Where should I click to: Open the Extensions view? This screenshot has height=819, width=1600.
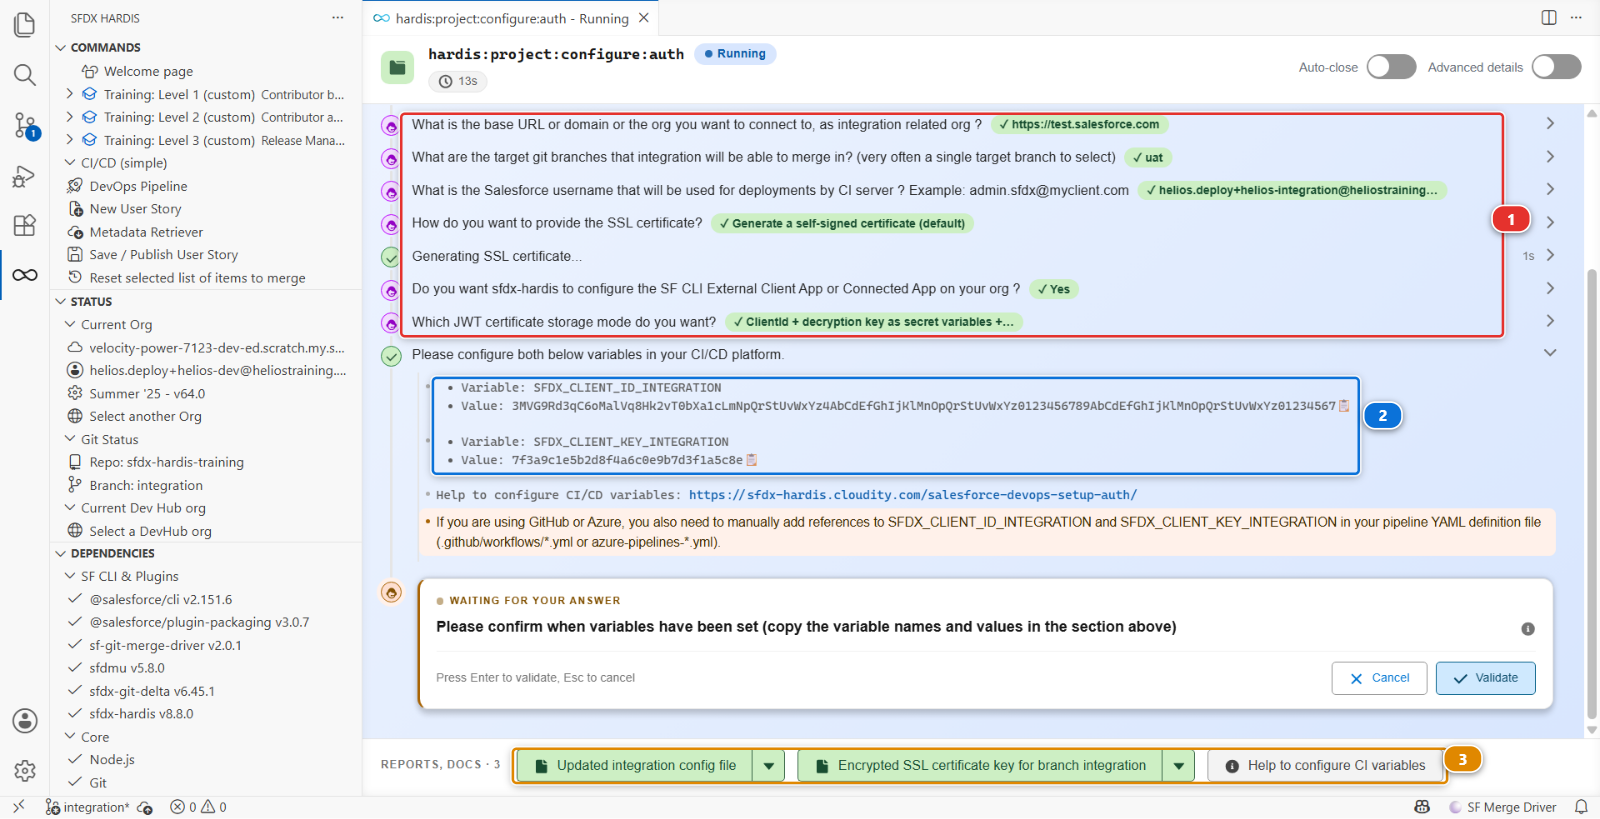(x=25, y=225)
